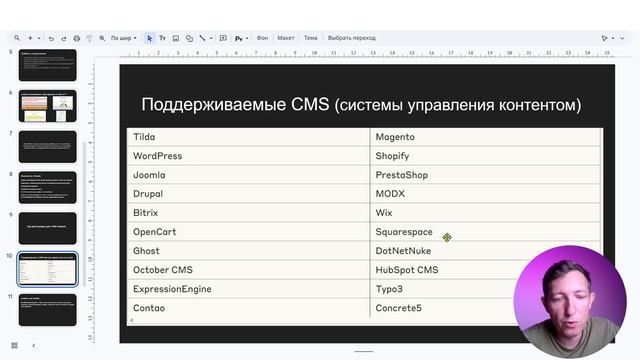Image resolution: width=640 pixels, height=360 pixels.
Task: Collapse the filmstrip with the left chevron
Action: click(x=33, y=345)
